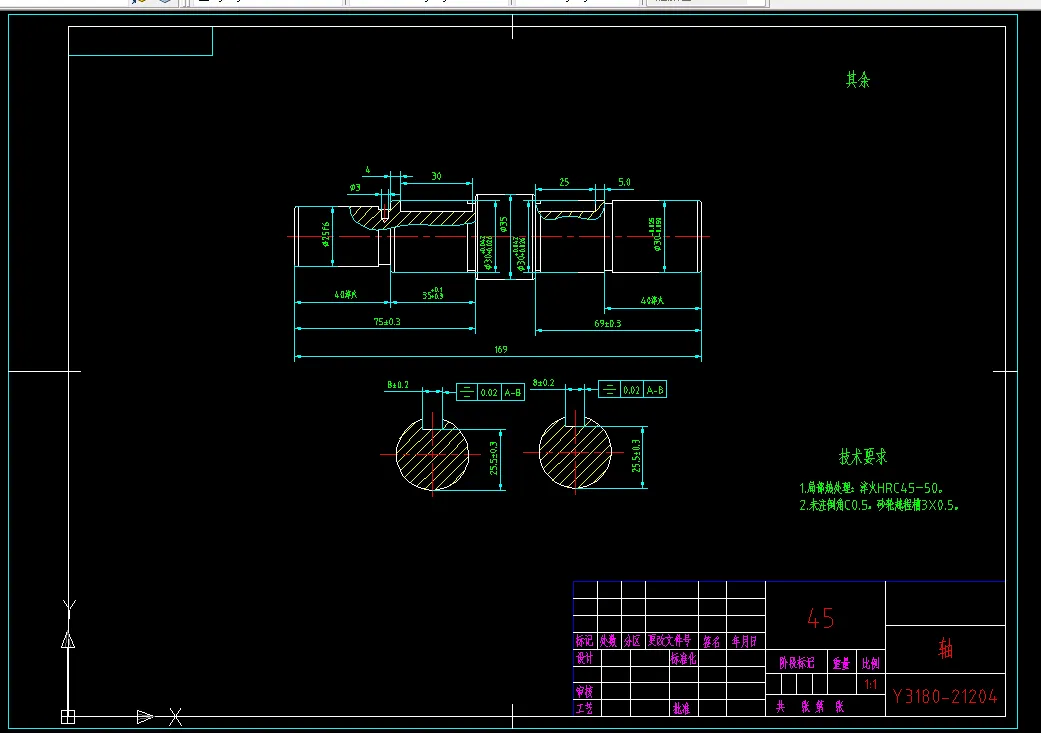Select the 30 keyway length dimension
Screen dimensions: 1041x733
pos(436,176)
